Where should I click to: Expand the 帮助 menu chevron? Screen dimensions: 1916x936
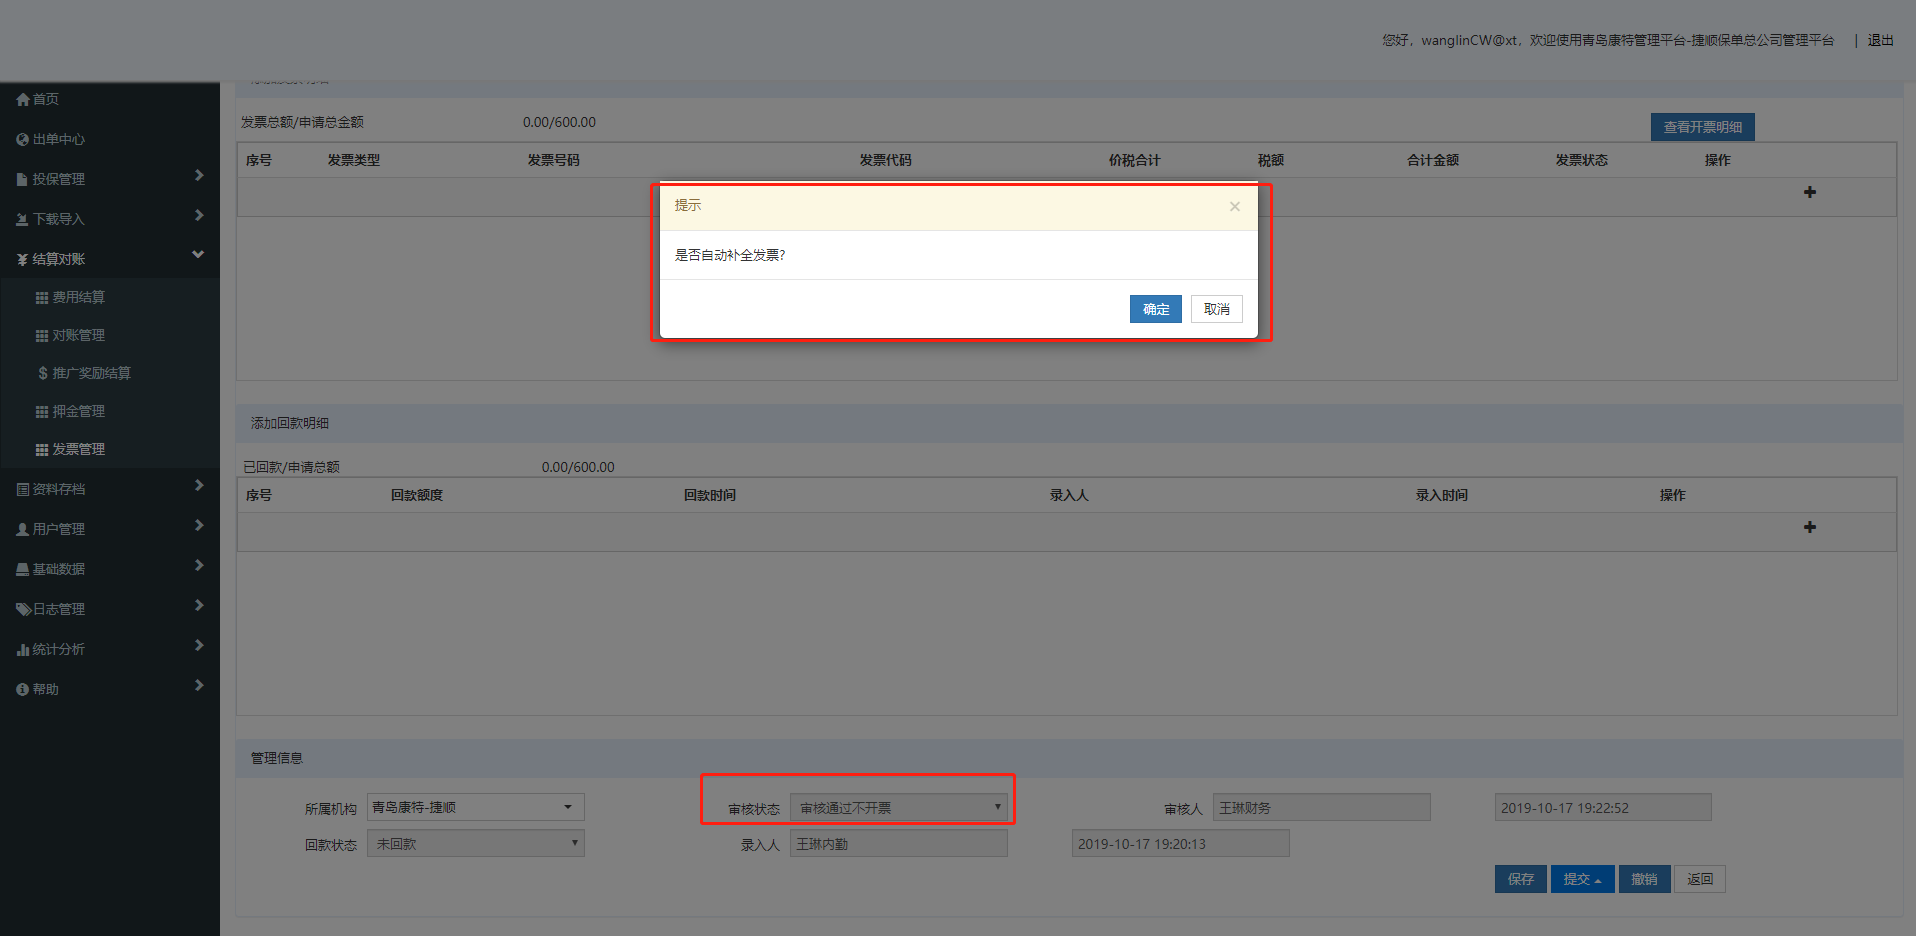(x=199, y=685)
